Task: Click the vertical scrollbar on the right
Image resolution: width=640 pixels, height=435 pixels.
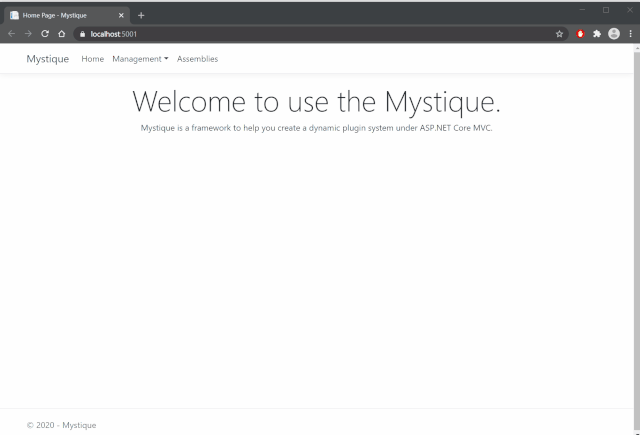Action: point(637,241)
